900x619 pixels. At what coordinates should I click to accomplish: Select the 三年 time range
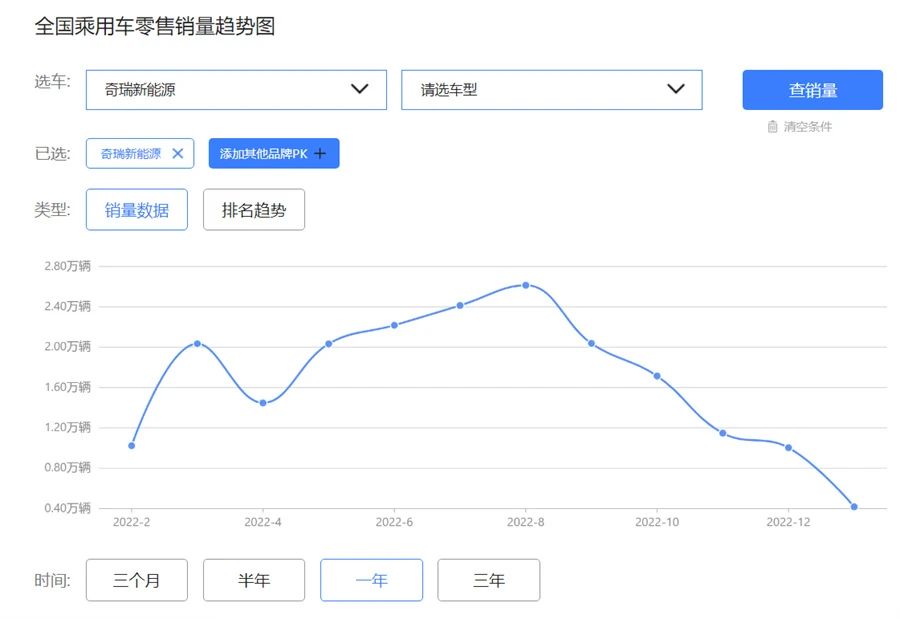[x=488, y=580]
